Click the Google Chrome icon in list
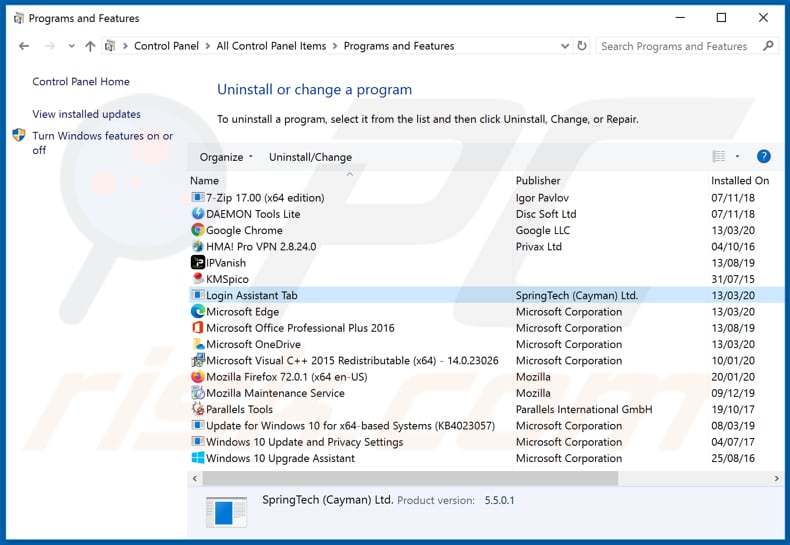This screenshot has width=790, height=545. pyautogui.click(x=198, y=230)
